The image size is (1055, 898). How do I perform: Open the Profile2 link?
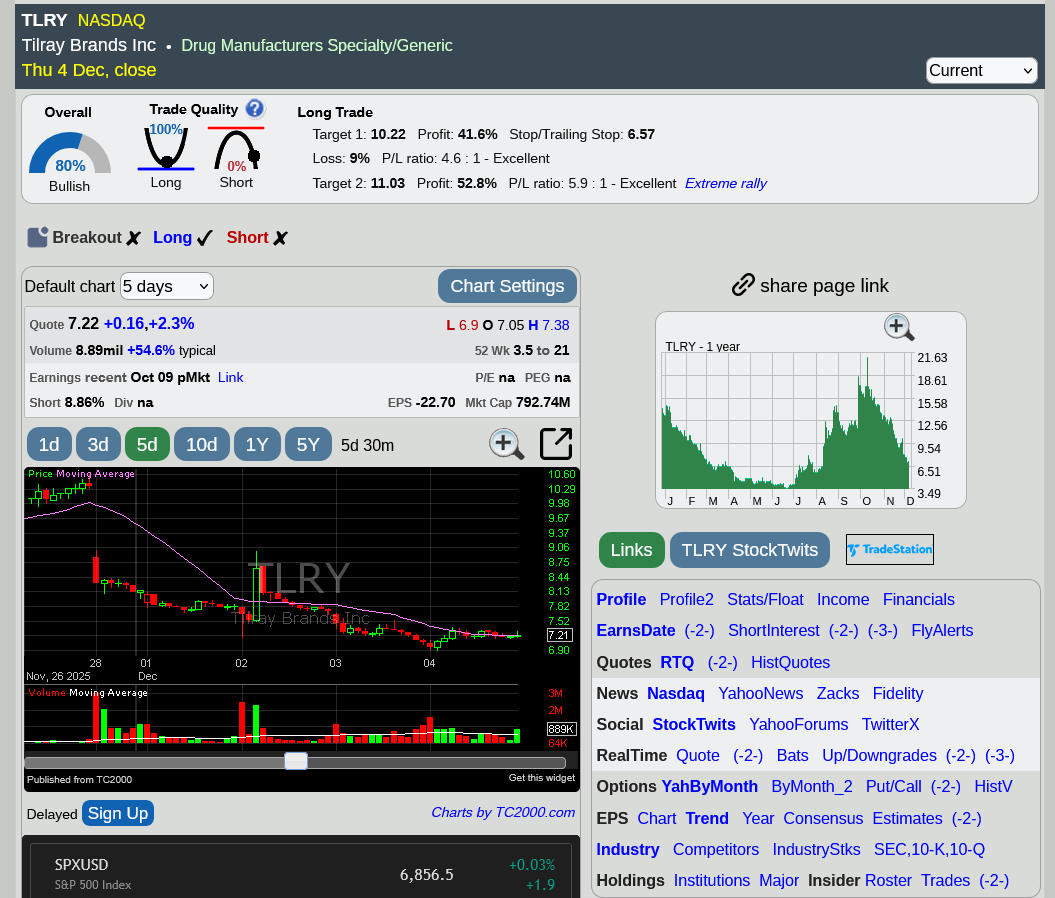686,599
